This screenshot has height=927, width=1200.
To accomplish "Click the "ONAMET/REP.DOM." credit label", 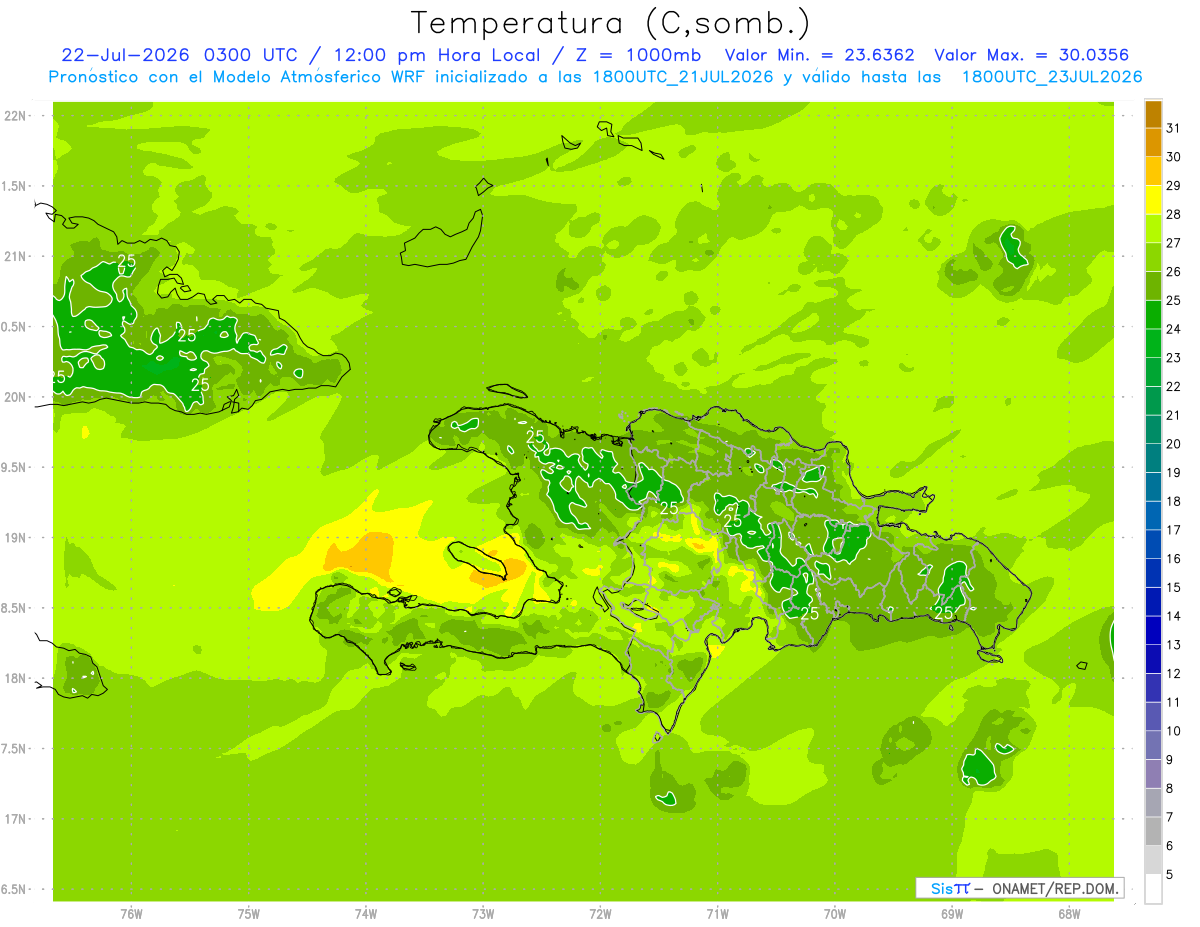I will pyautogui.click(x=1054, y=888).
